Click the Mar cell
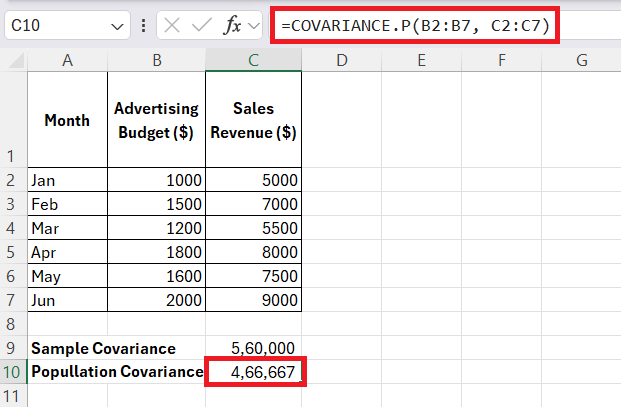The width and height of the screenshot is (621, 407). tap(67, 228)
